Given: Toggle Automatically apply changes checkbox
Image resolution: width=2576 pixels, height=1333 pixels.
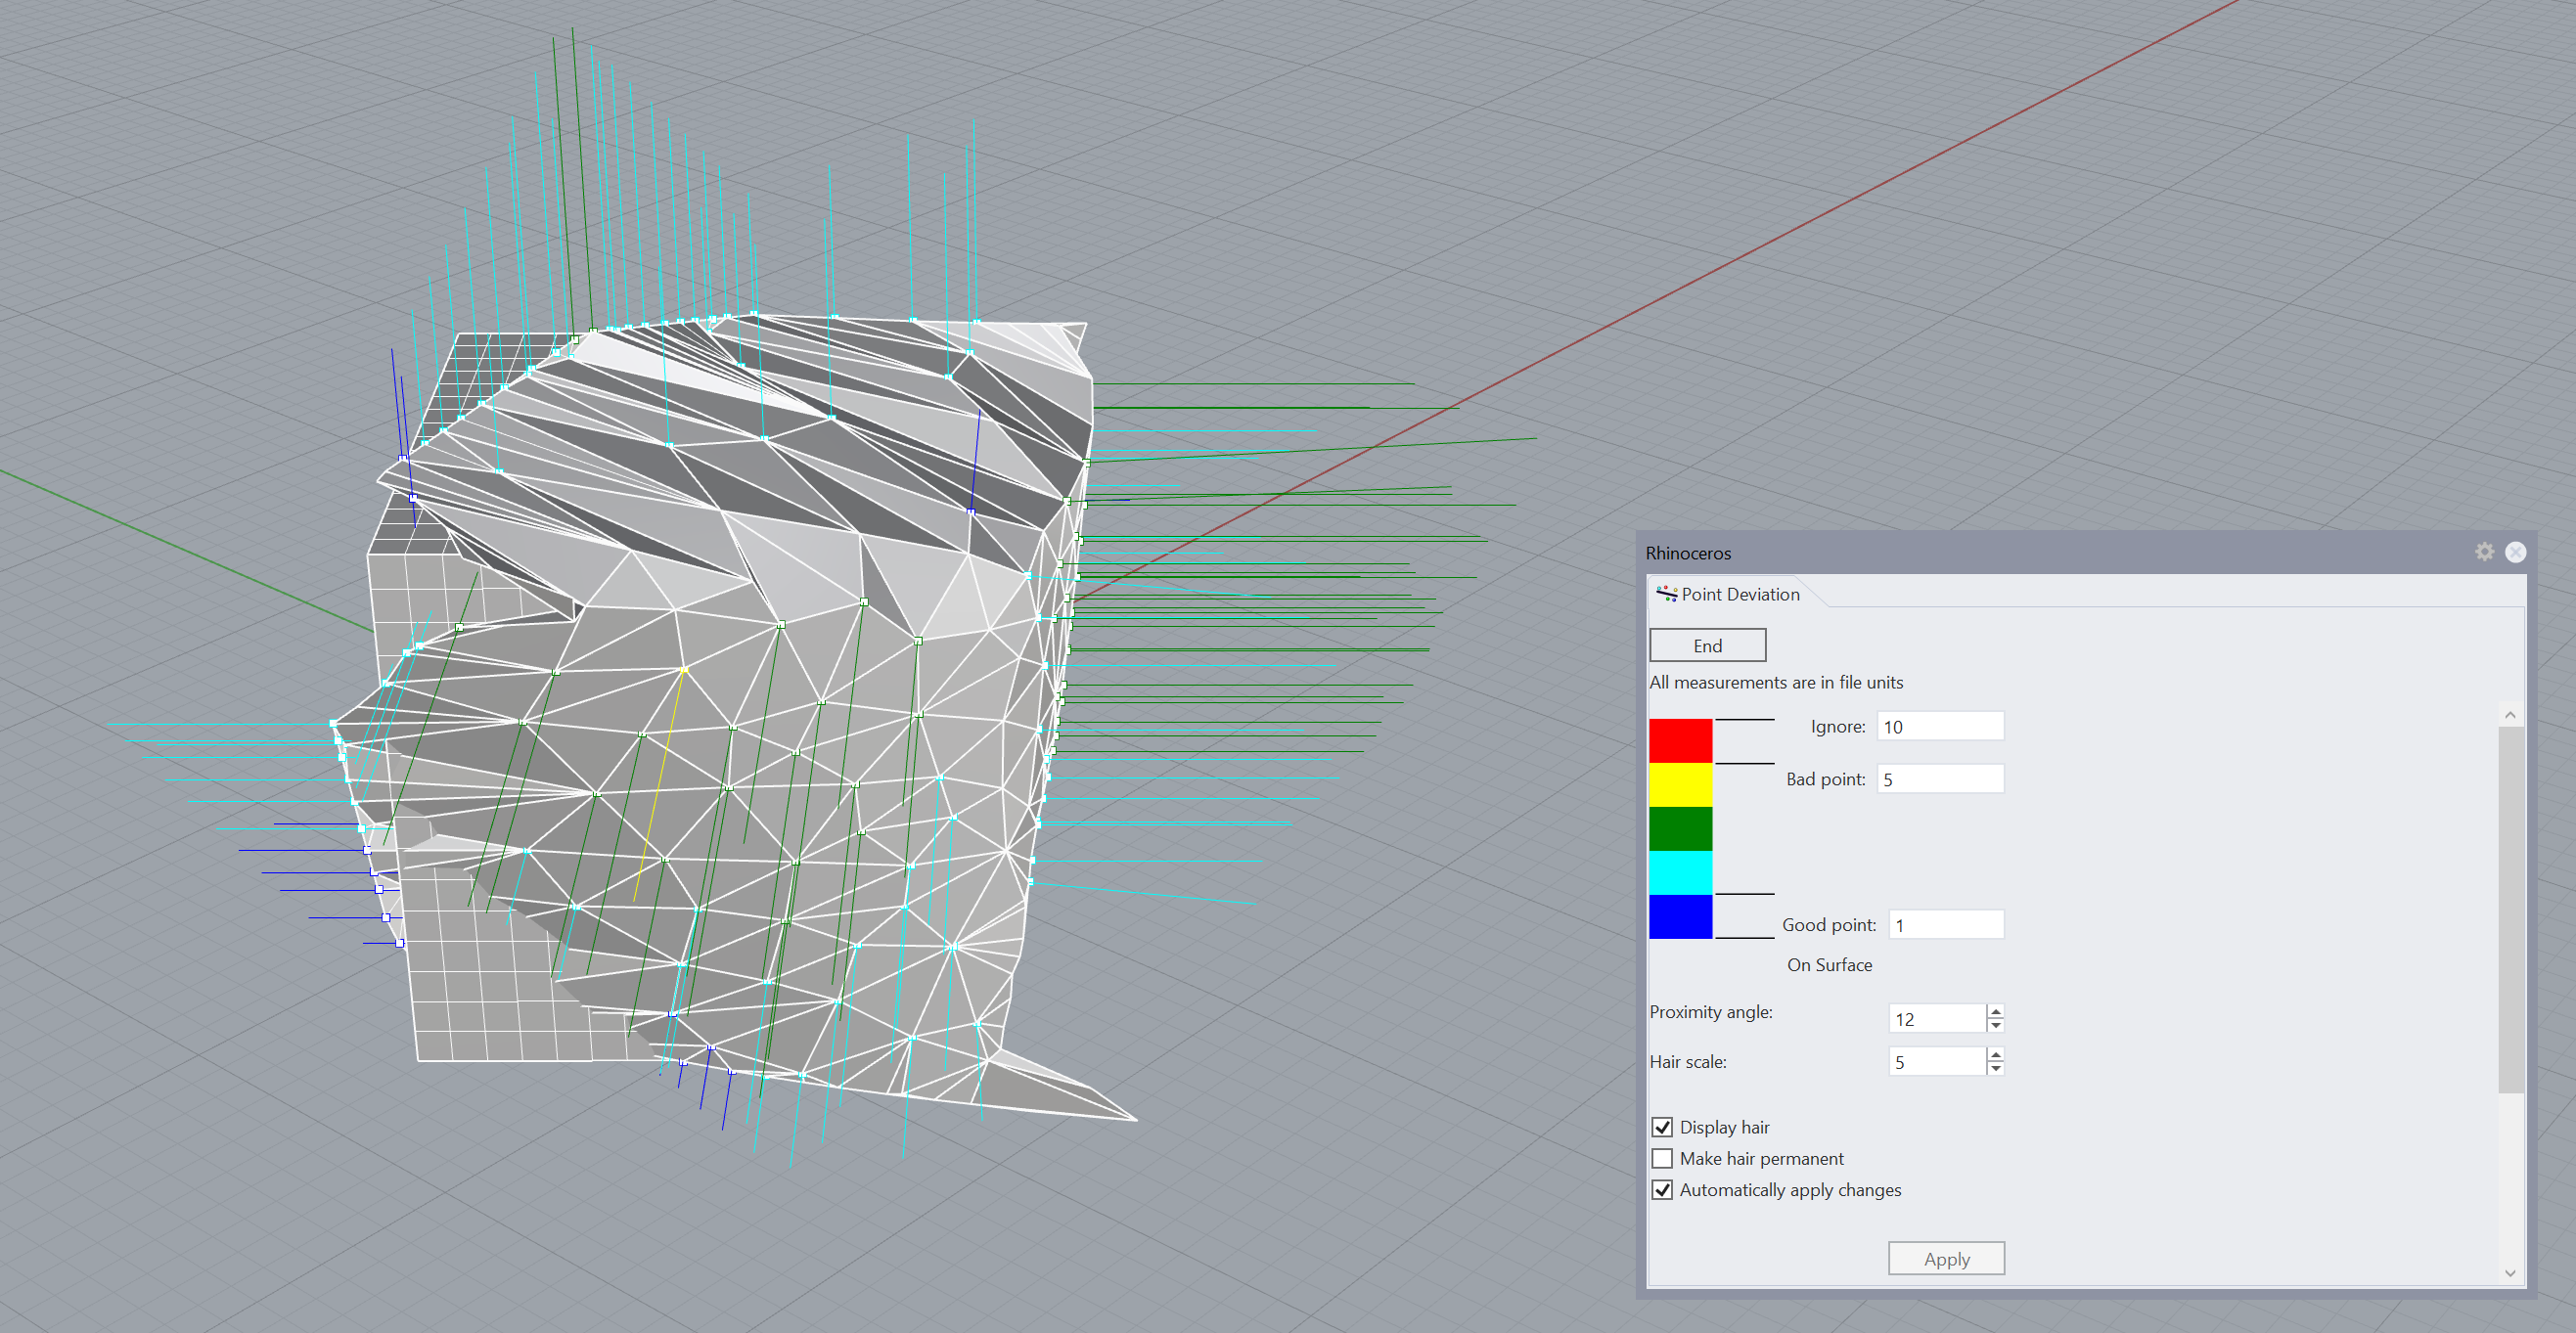Looking at the screenshot, I should [x=1662, y=1190].
